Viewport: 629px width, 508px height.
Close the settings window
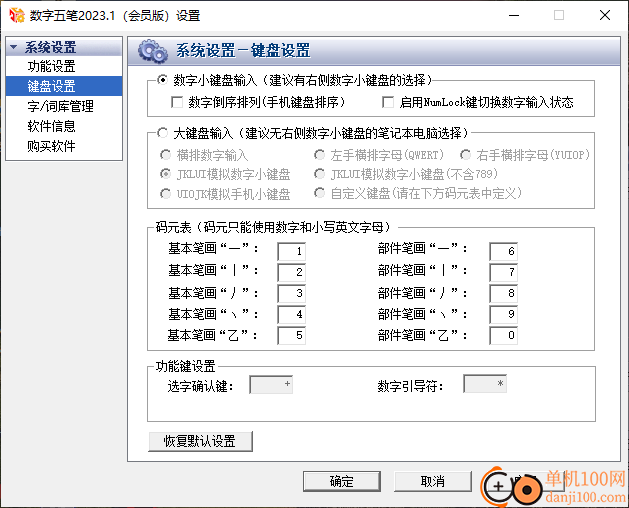click(605, 15)
